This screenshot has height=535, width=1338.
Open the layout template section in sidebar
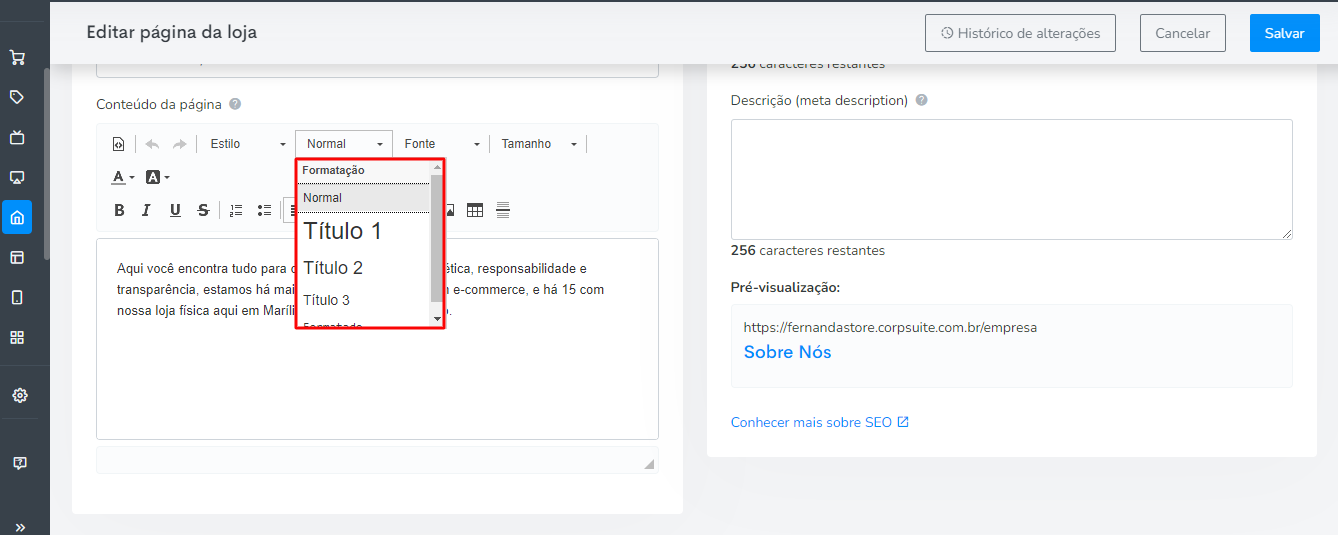pyautogui.click(x=17, y=257)
